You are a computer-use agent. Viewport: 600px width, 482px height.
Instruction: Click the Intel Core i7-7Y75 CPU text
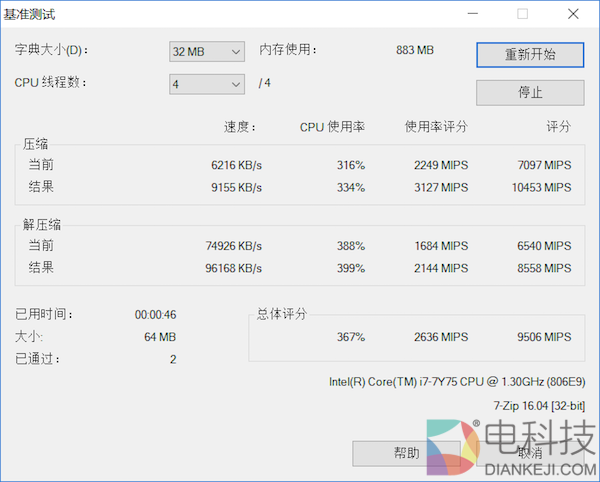click(x=457, y=381)
